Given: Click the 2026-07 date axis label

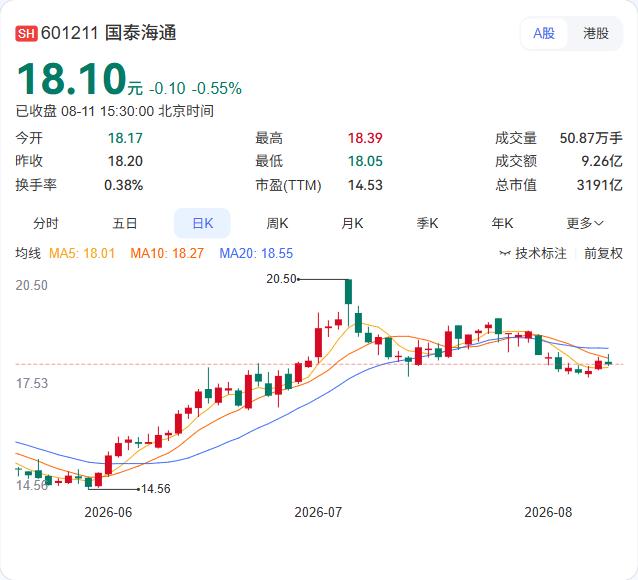Looking at the screenshot, I should point(318,512).
